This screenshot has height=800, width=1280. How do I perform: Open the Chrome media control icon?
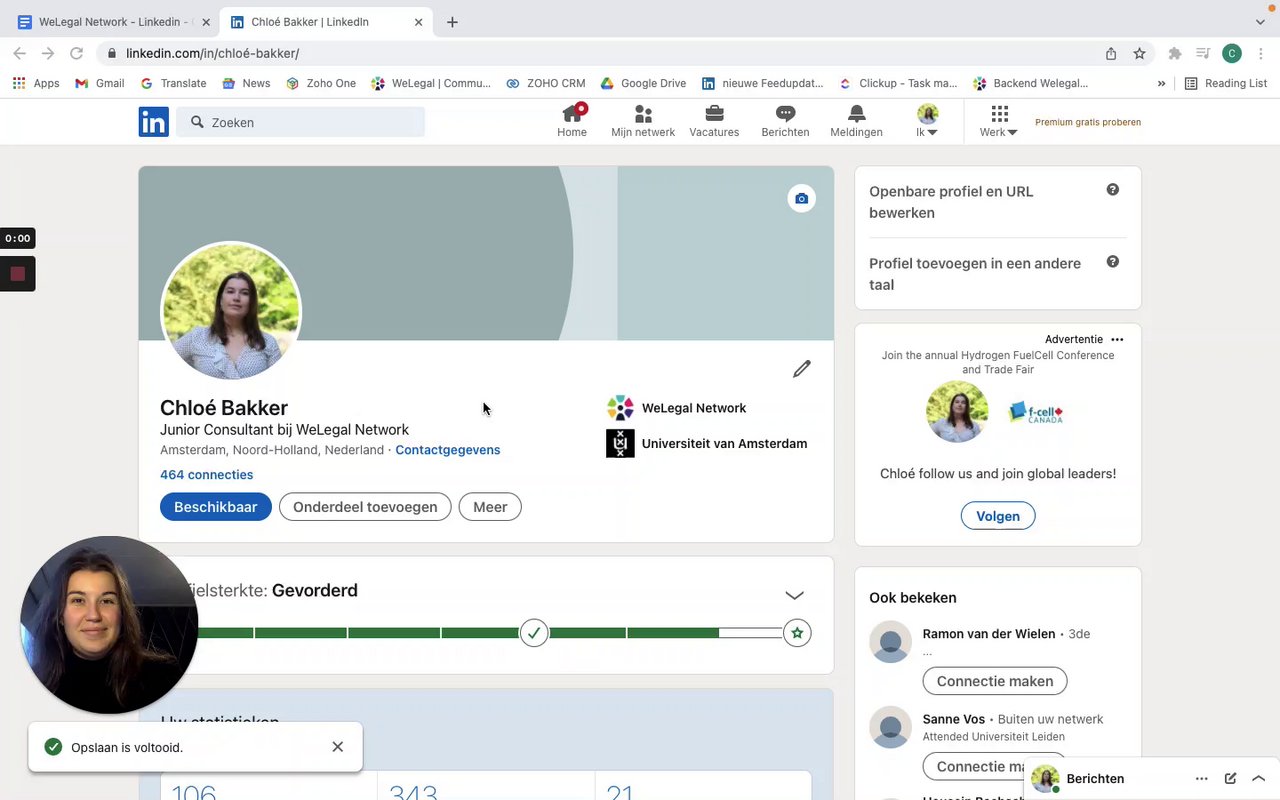(x=1203, y=53)
